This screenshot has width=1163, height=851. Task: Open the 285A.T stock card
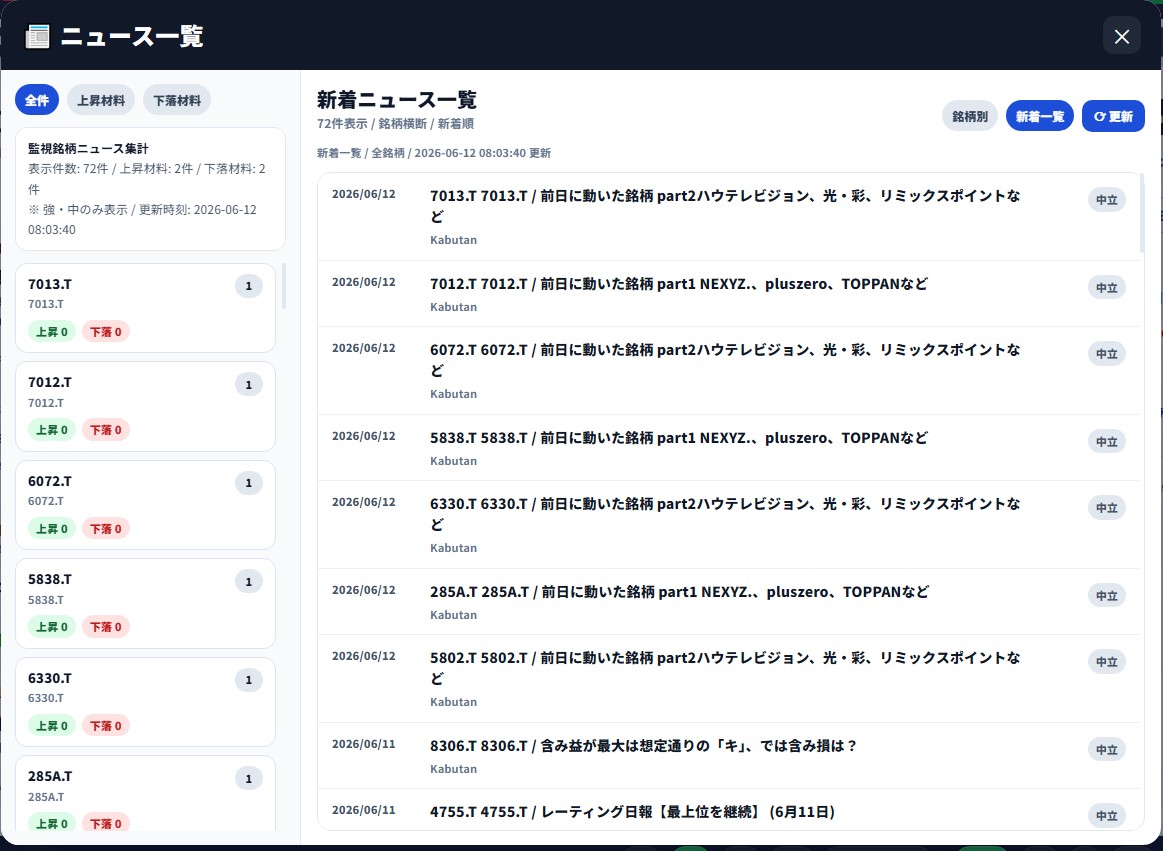(x=145, y=794)
